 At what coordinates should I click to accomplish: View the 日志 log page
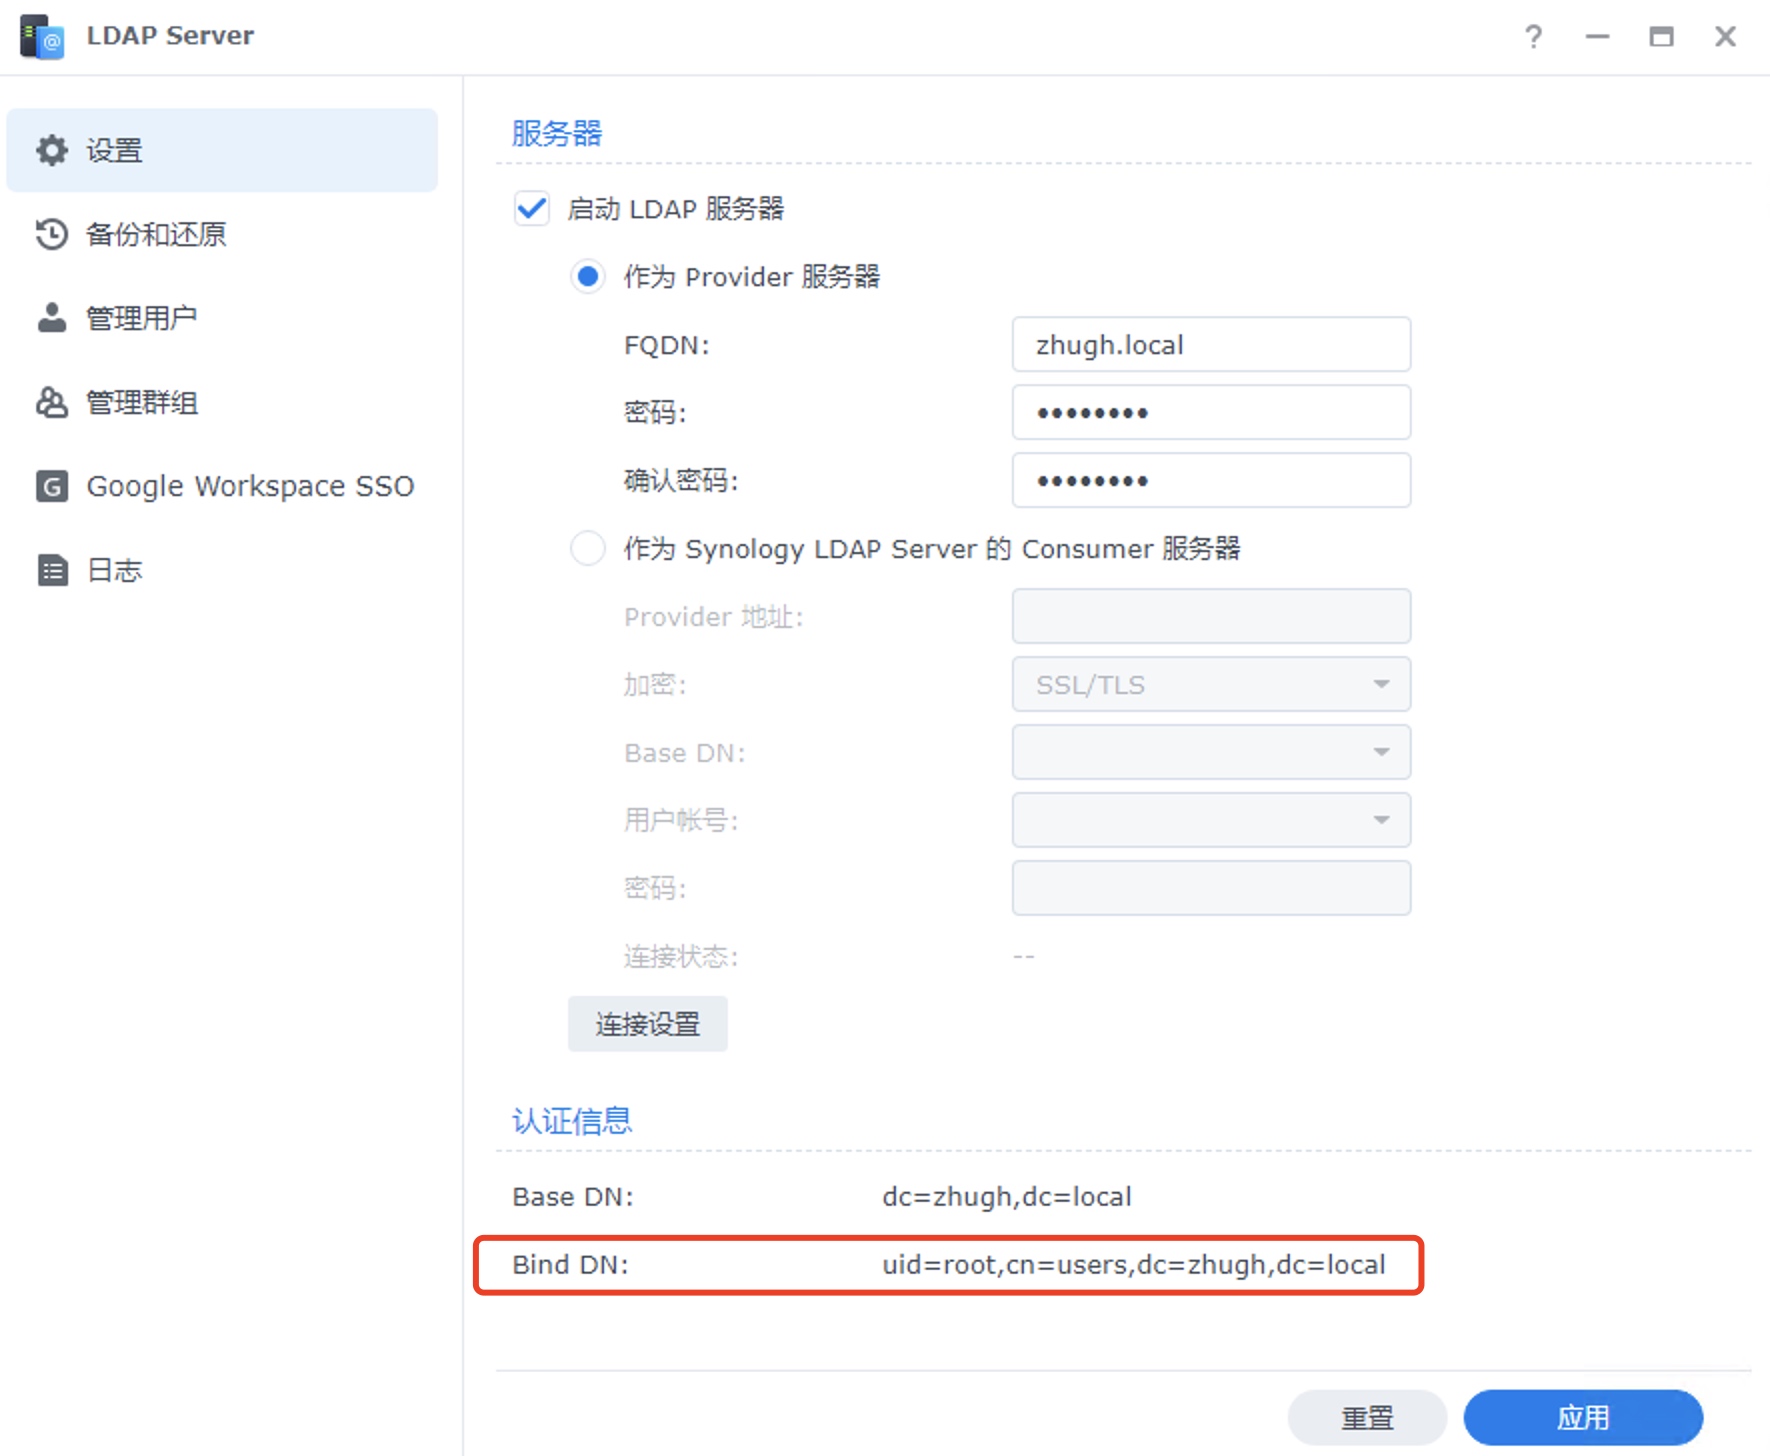[222, 570]
